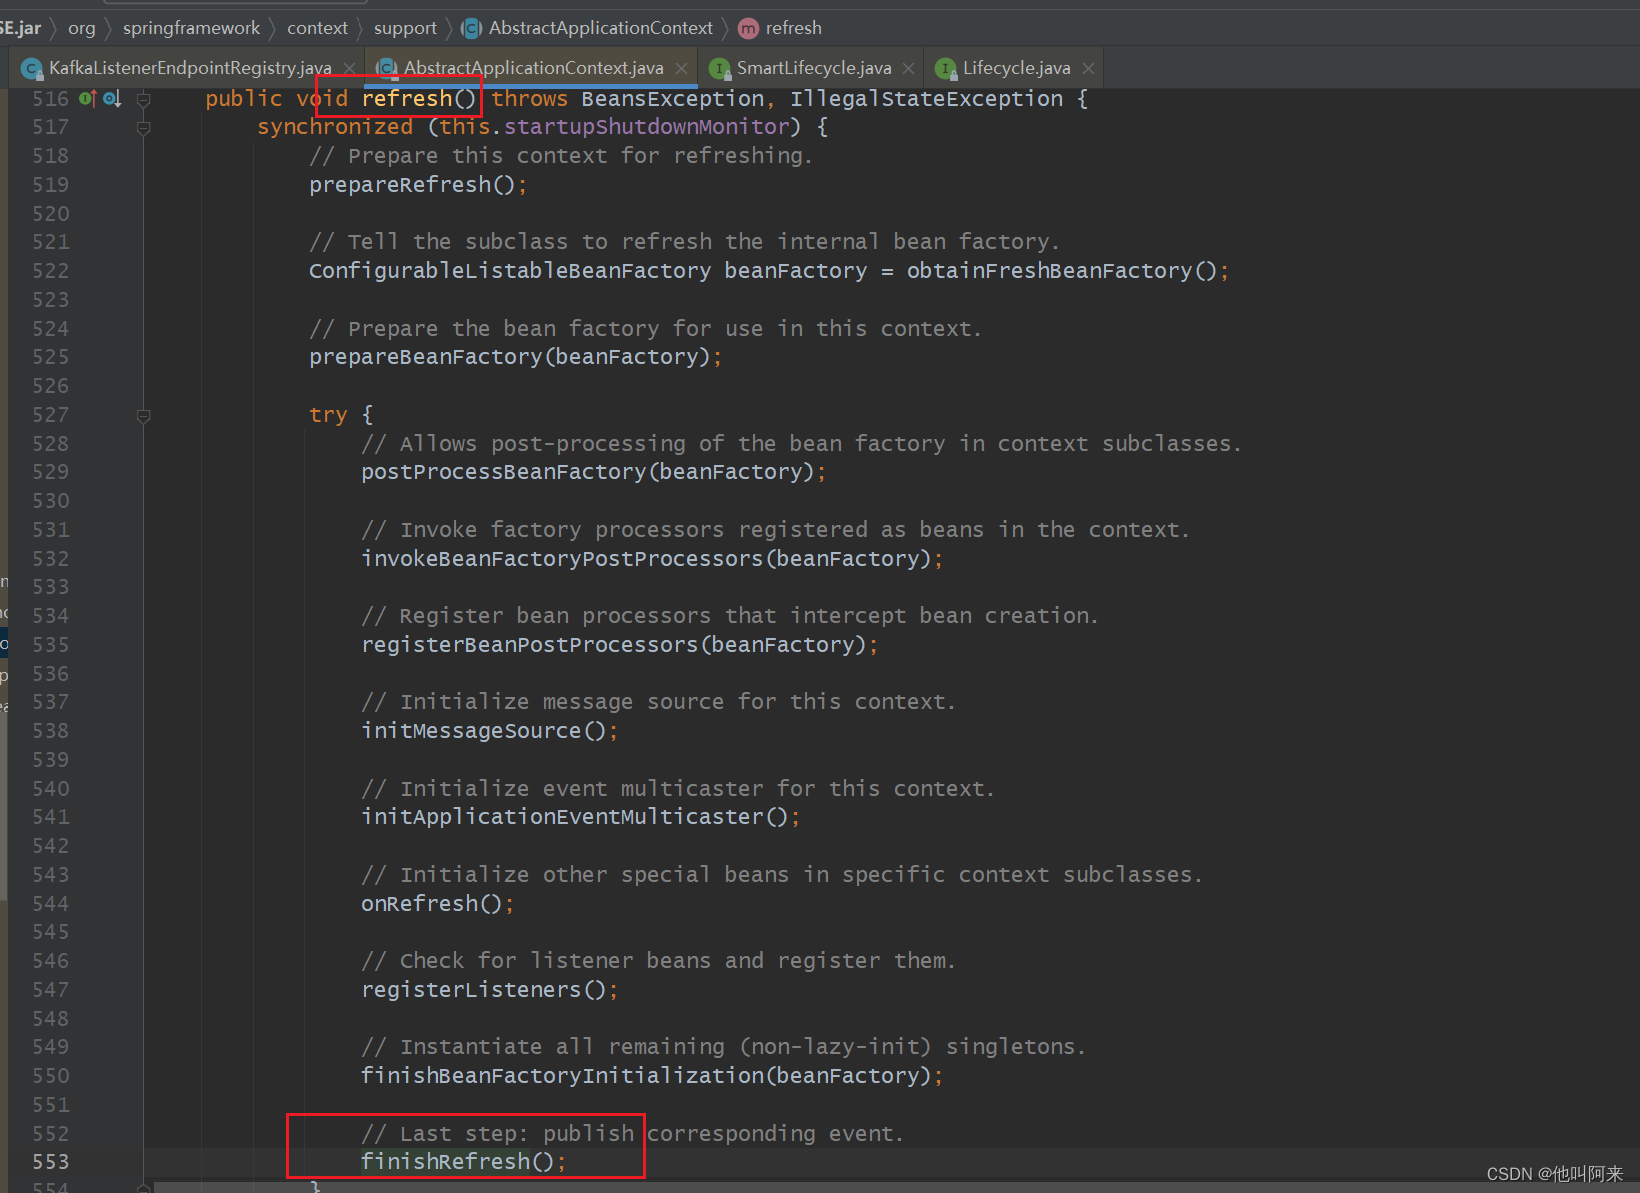Click the 'synchronized' keyword on line 517
The width and height of the screenshot is (1640, 1193).
335,127
